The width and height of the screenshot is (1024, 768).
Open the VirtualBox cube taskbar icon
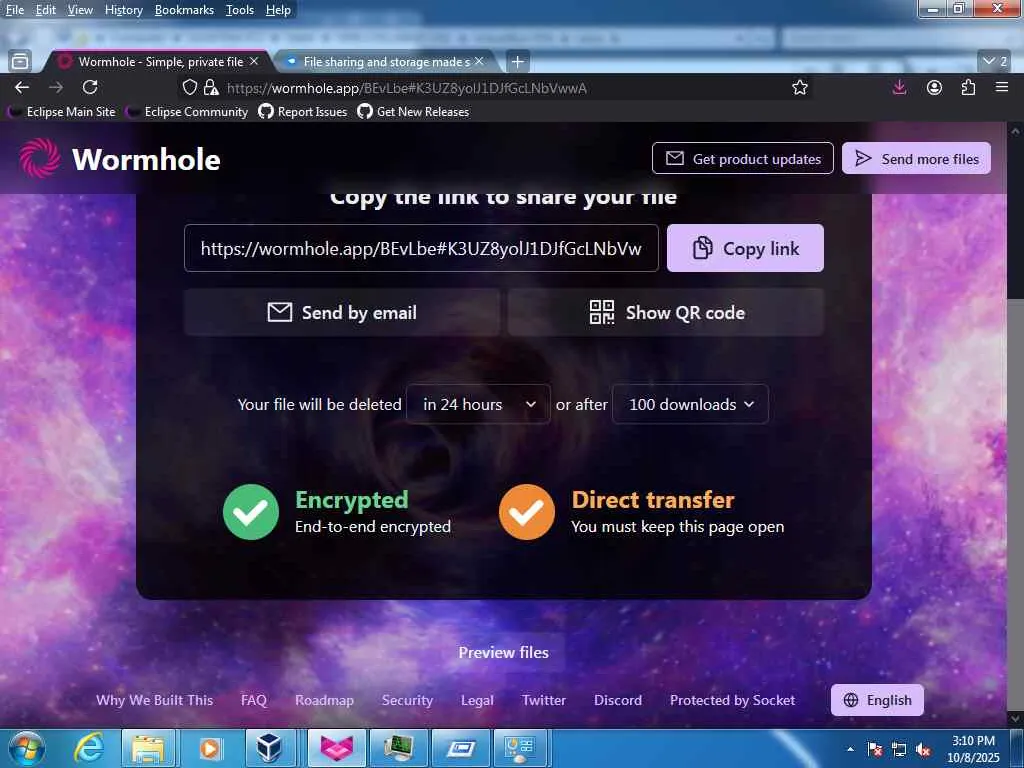269,748
